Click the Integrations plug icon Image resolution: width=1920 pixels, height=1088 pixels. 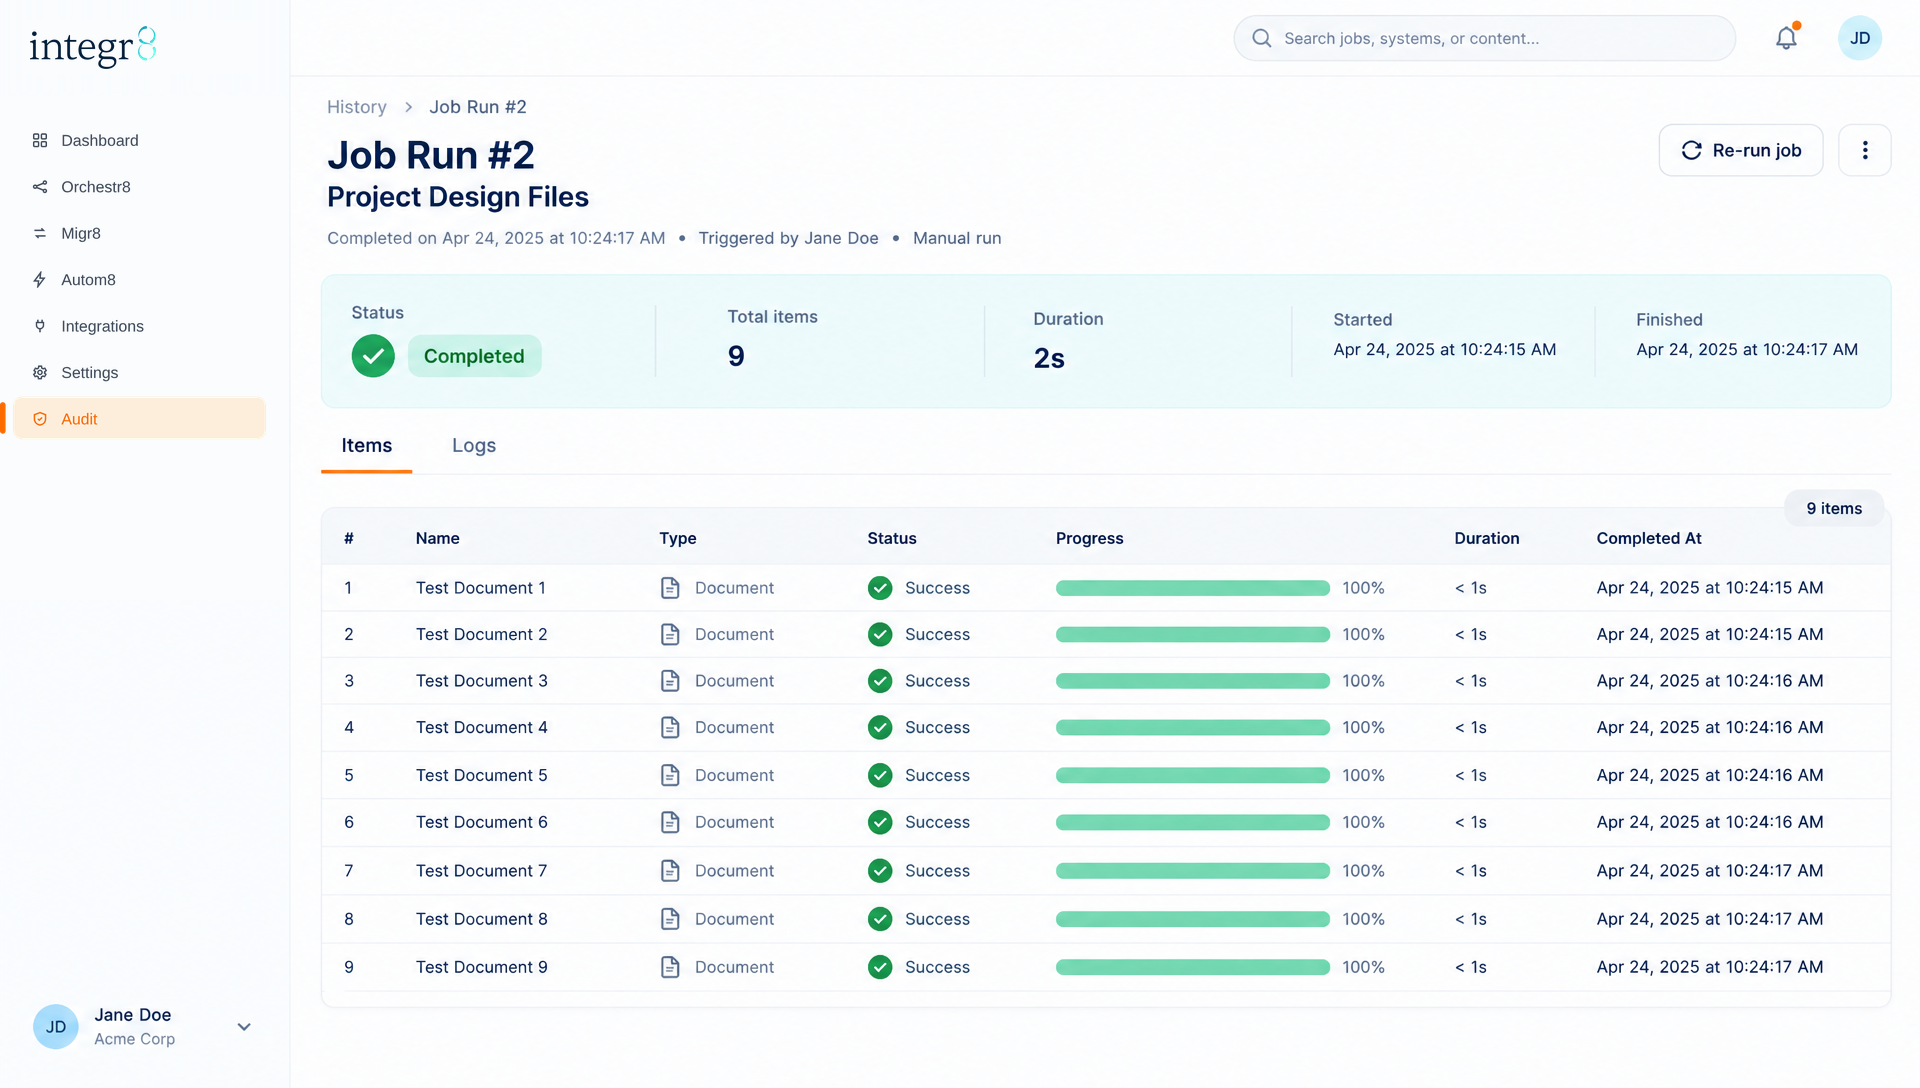pos(40,326)
